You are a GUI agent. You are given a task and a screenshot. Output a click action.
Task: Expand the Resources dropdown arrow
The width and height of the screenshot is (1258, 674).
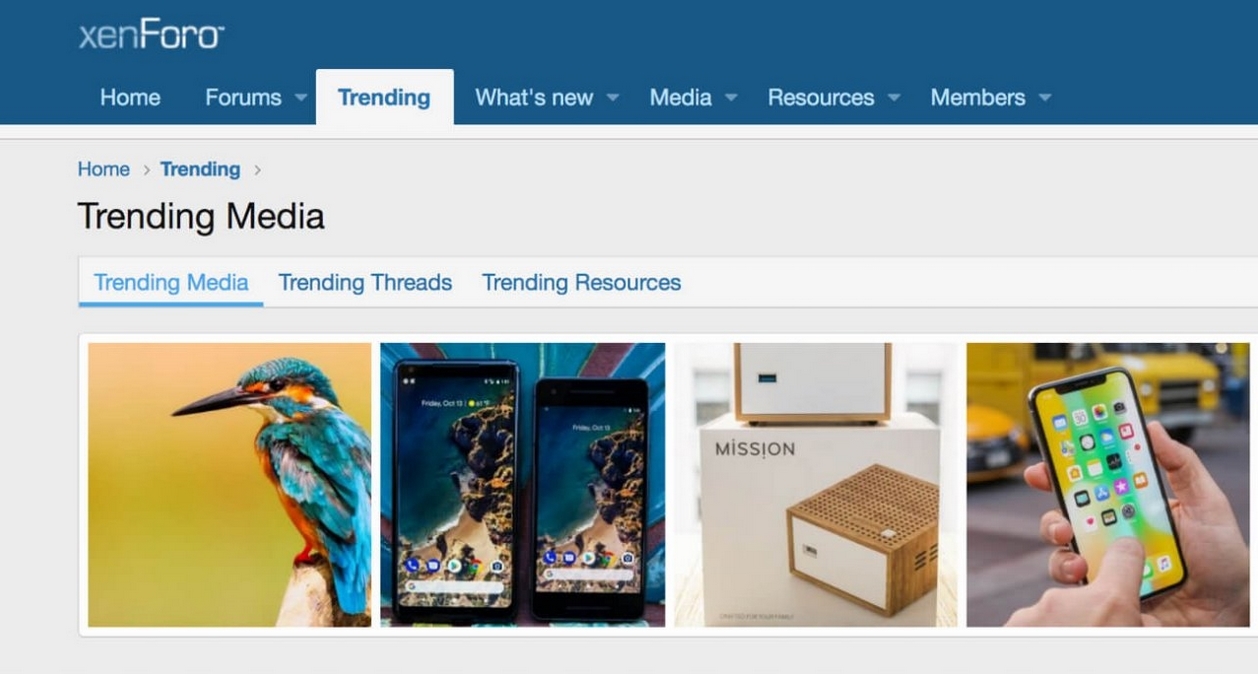click(x=894, y=98)
